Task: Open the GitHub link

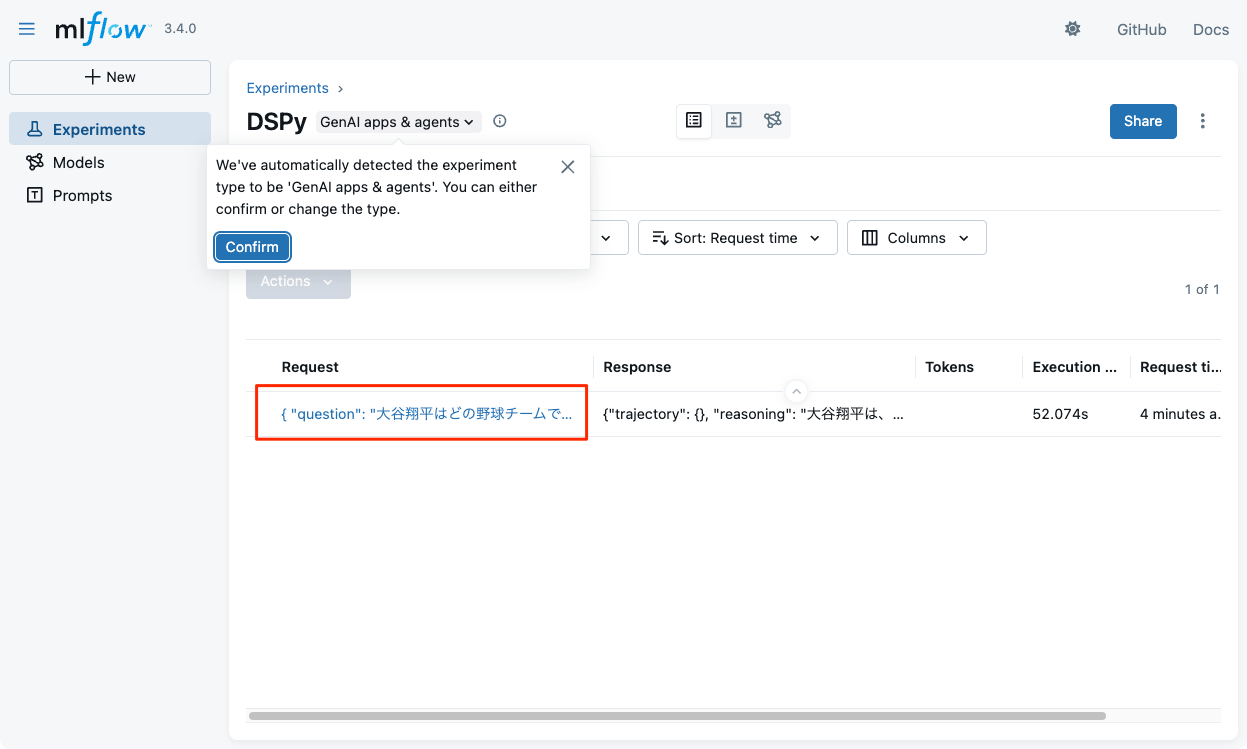Action: pyautogui.click(x=1142, y=30)
